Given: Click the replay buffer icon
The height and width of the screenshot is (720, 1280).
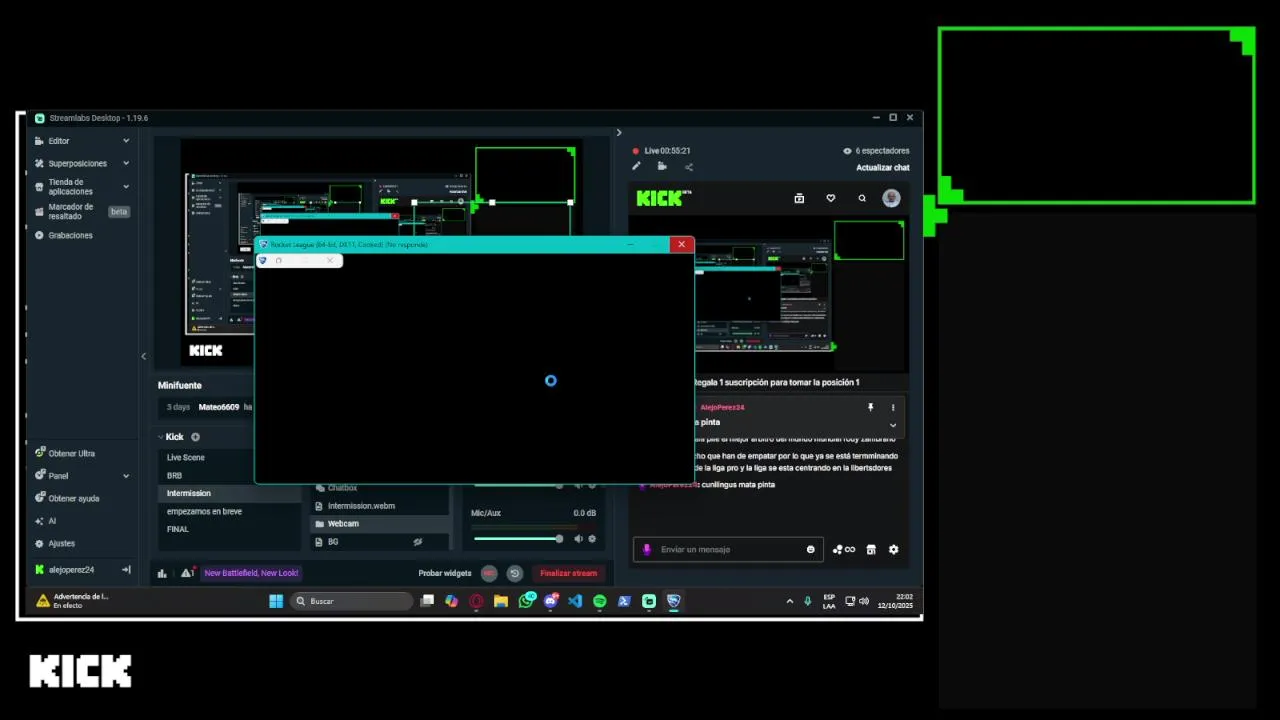Looking at the screenshot, I should coord(514,573).
